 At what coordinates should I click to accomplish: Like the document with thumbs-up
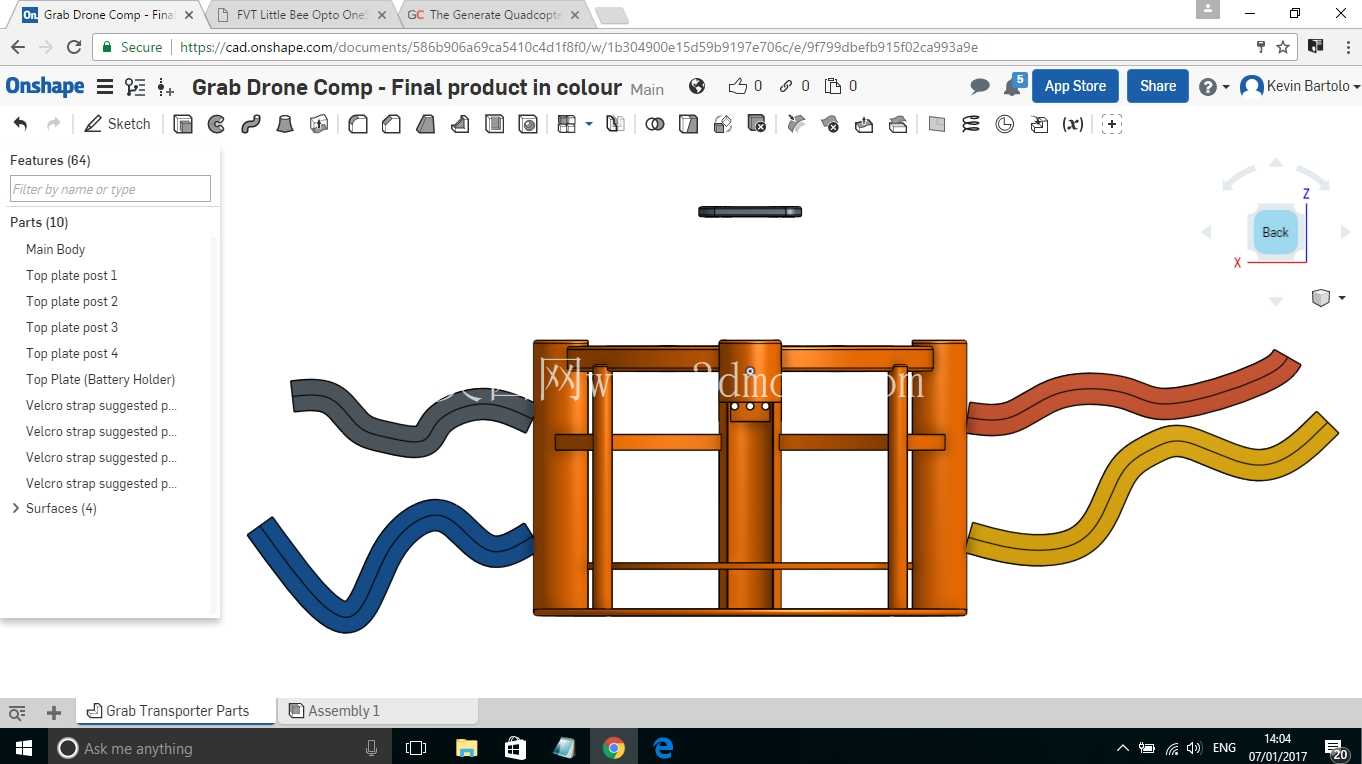738,86
